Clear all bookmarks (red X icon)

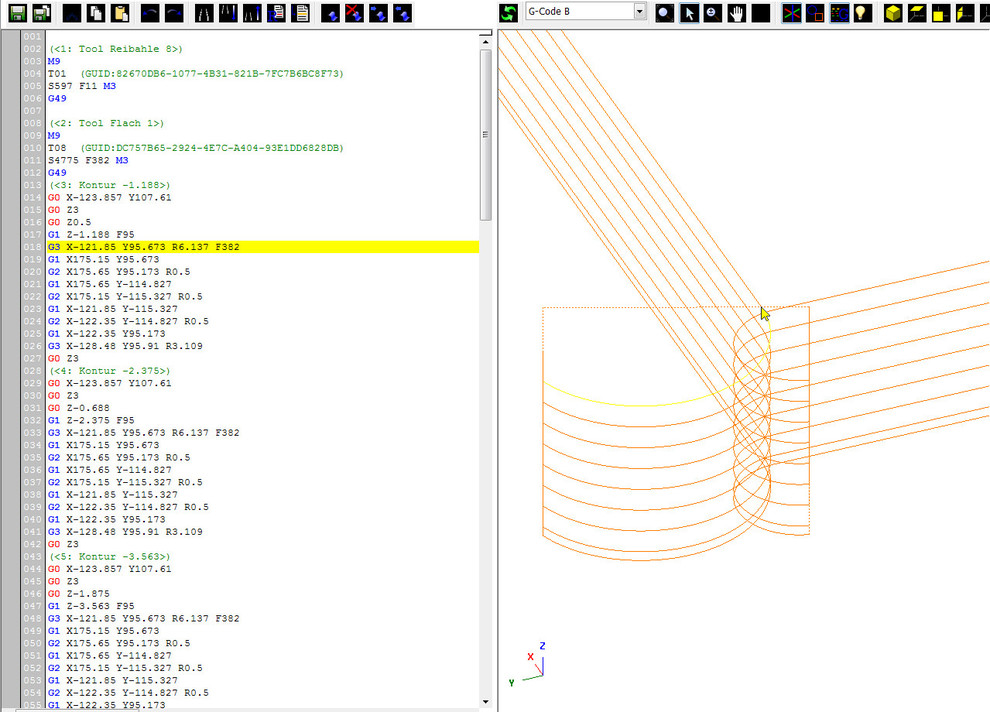[x=354, y=13]
